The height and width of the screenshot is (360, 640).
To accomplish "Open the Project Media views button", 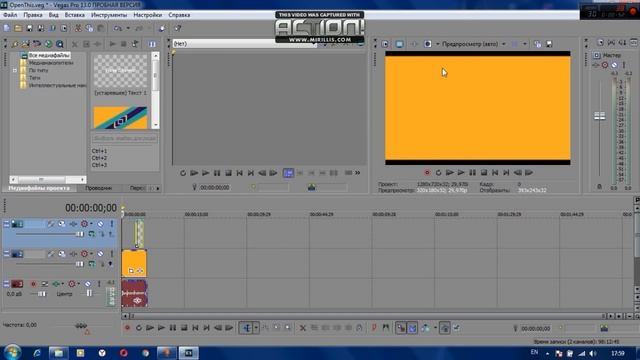I will [x=152, y=44].
